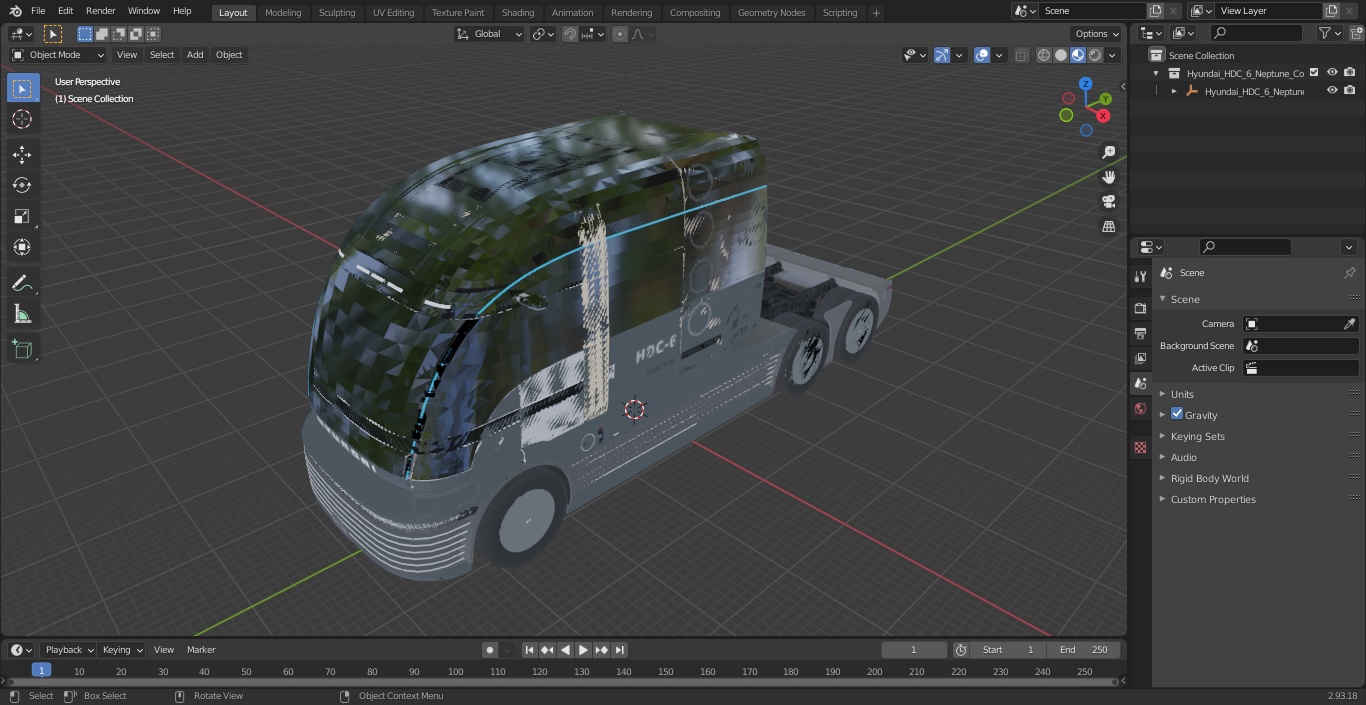The width and height of the screenshot is (1366, 705).
Task: Pin the Scene properties panel
Action: [x=1349, y=273]
